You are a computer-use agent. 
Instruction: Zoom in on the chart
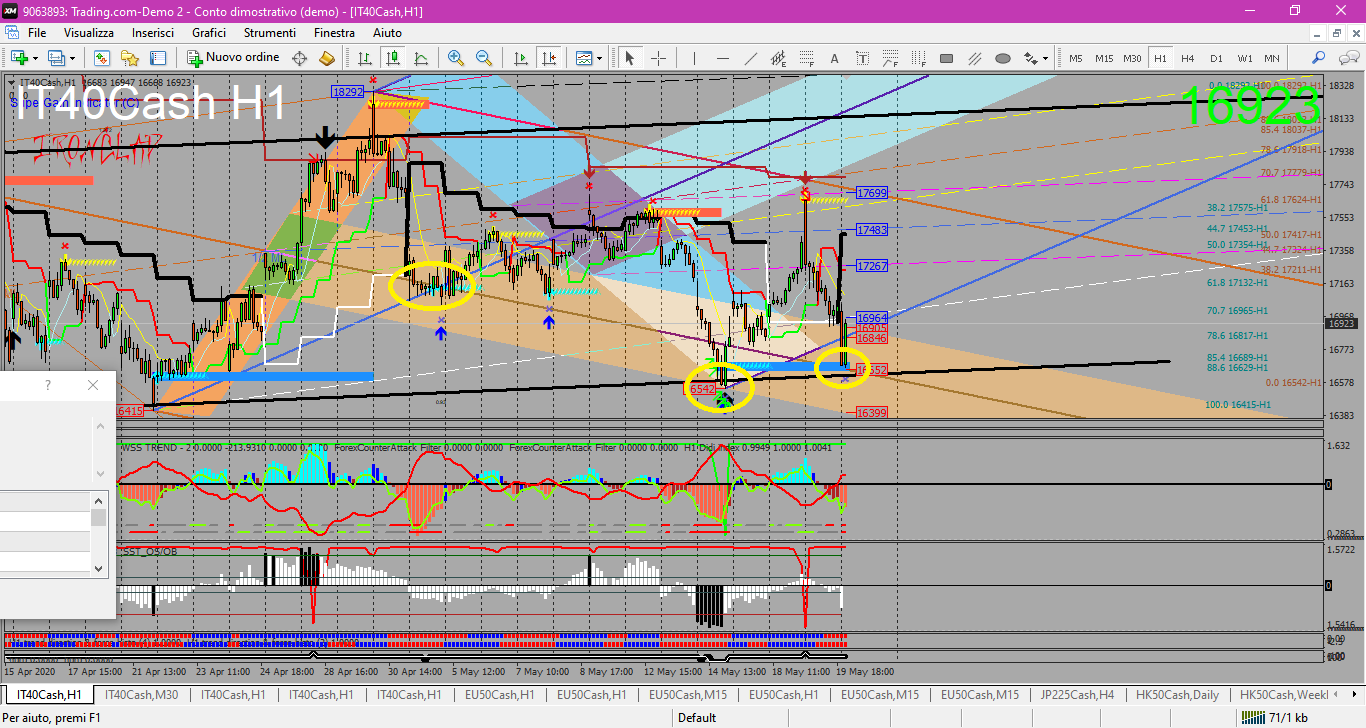click(456, 58)
